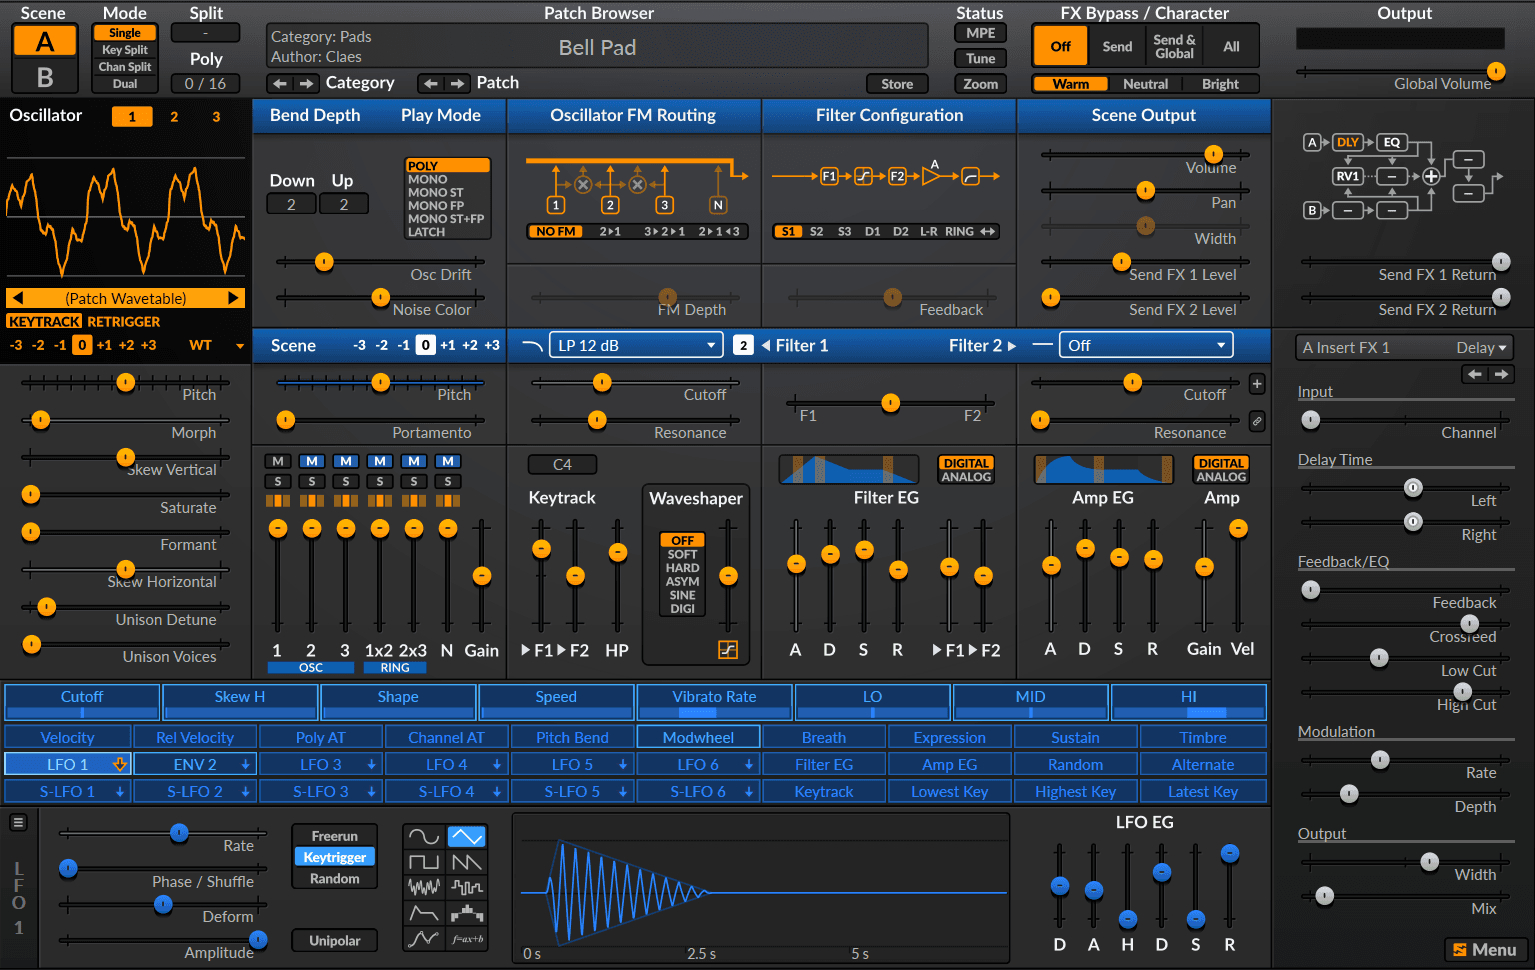Click Store to save the patch
This screenshot has width=1535, height=970.
[897, 84]
